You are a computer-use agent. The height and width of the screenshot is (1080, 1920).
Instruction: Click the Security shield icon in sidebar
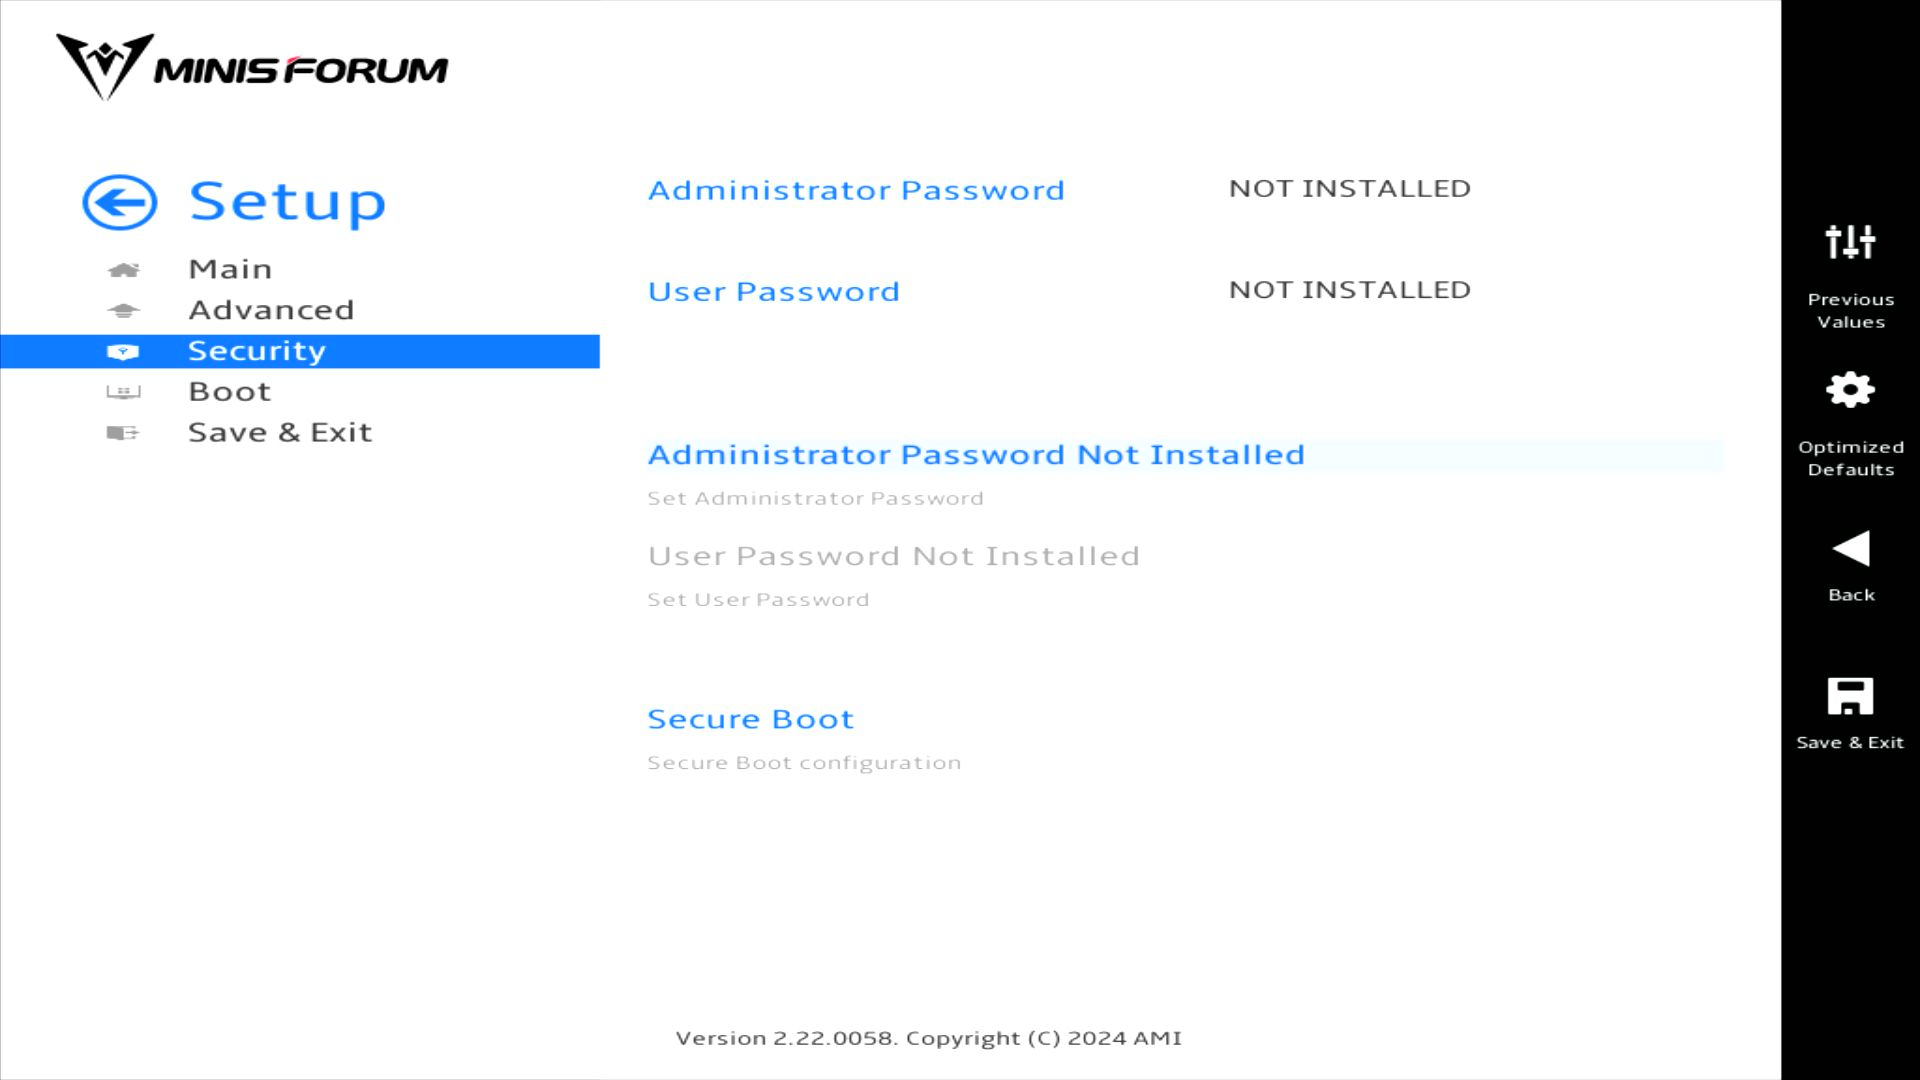pos(123,352)
